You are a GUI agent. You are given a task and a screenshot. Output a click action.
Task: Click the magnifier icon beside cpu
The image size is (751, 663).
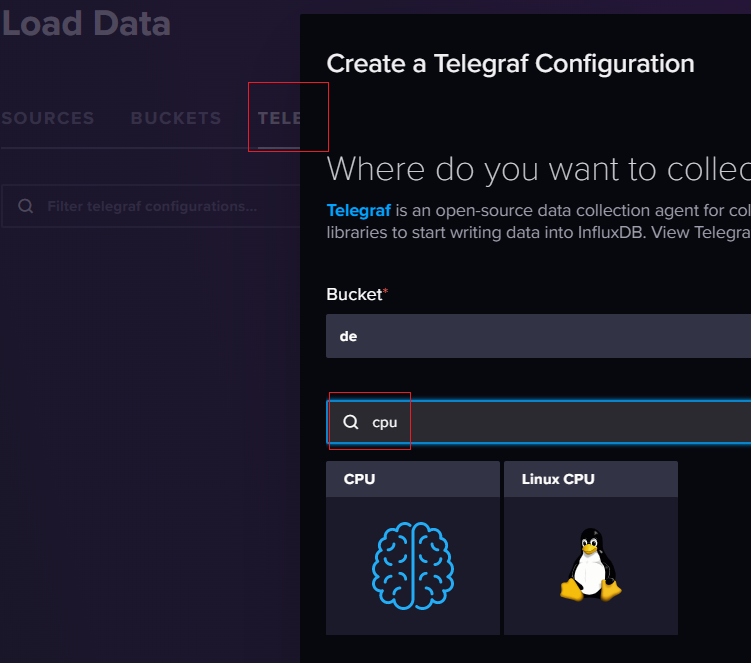351,422
